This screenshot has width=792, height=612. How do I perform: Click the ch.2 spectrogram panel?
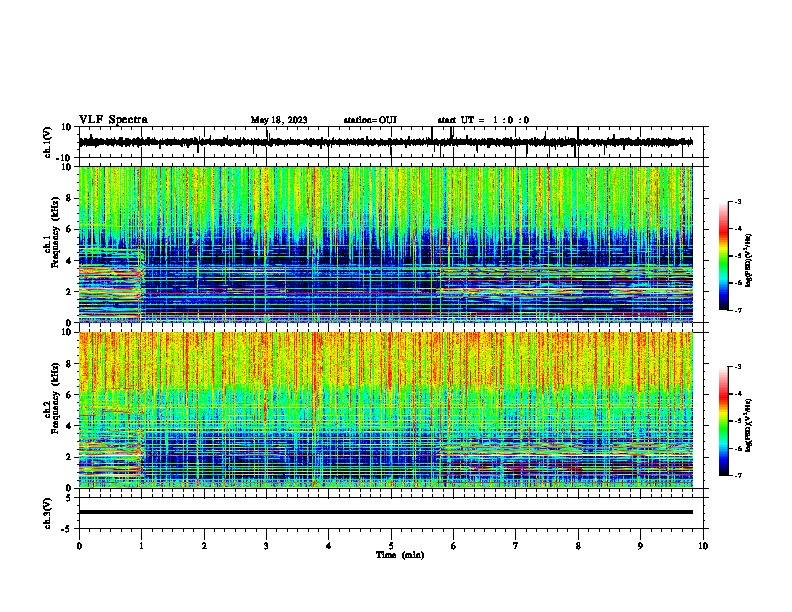[x=385, y=410]
